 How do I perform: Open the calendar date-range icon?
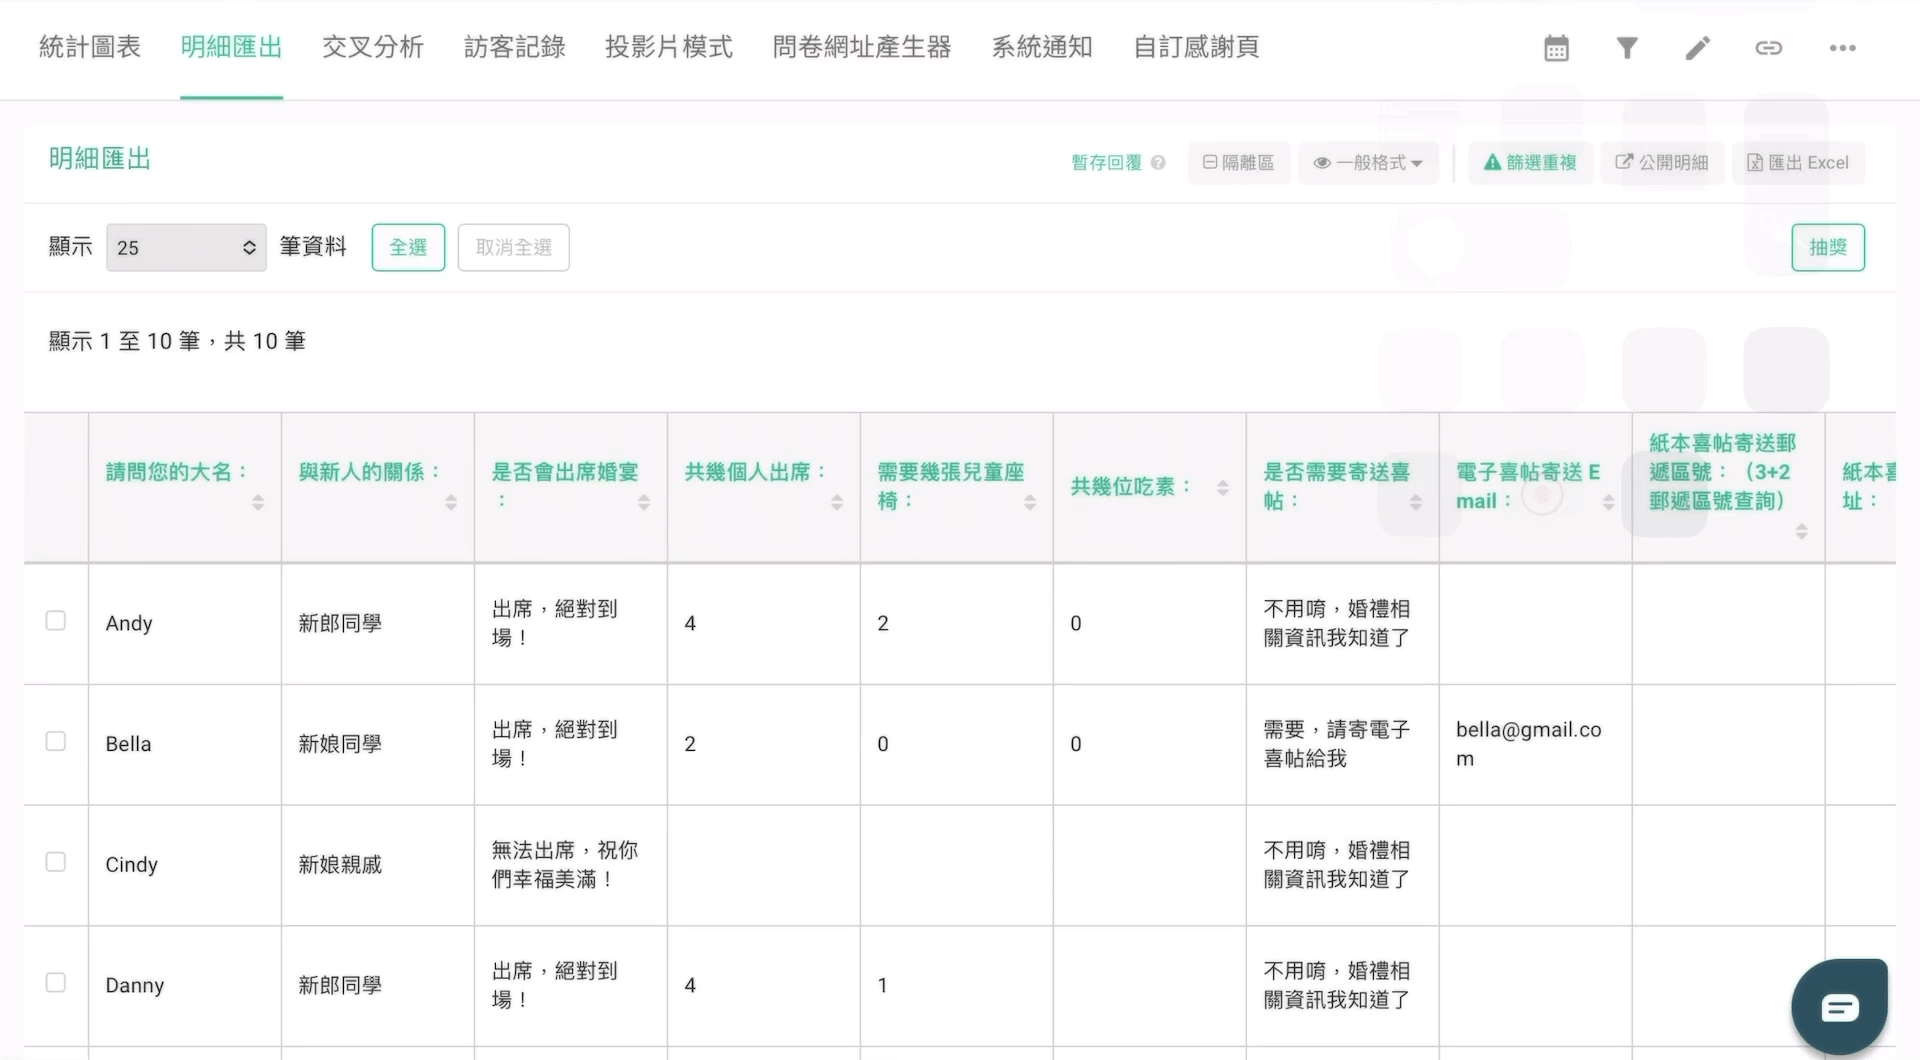tap(1556, 48)
